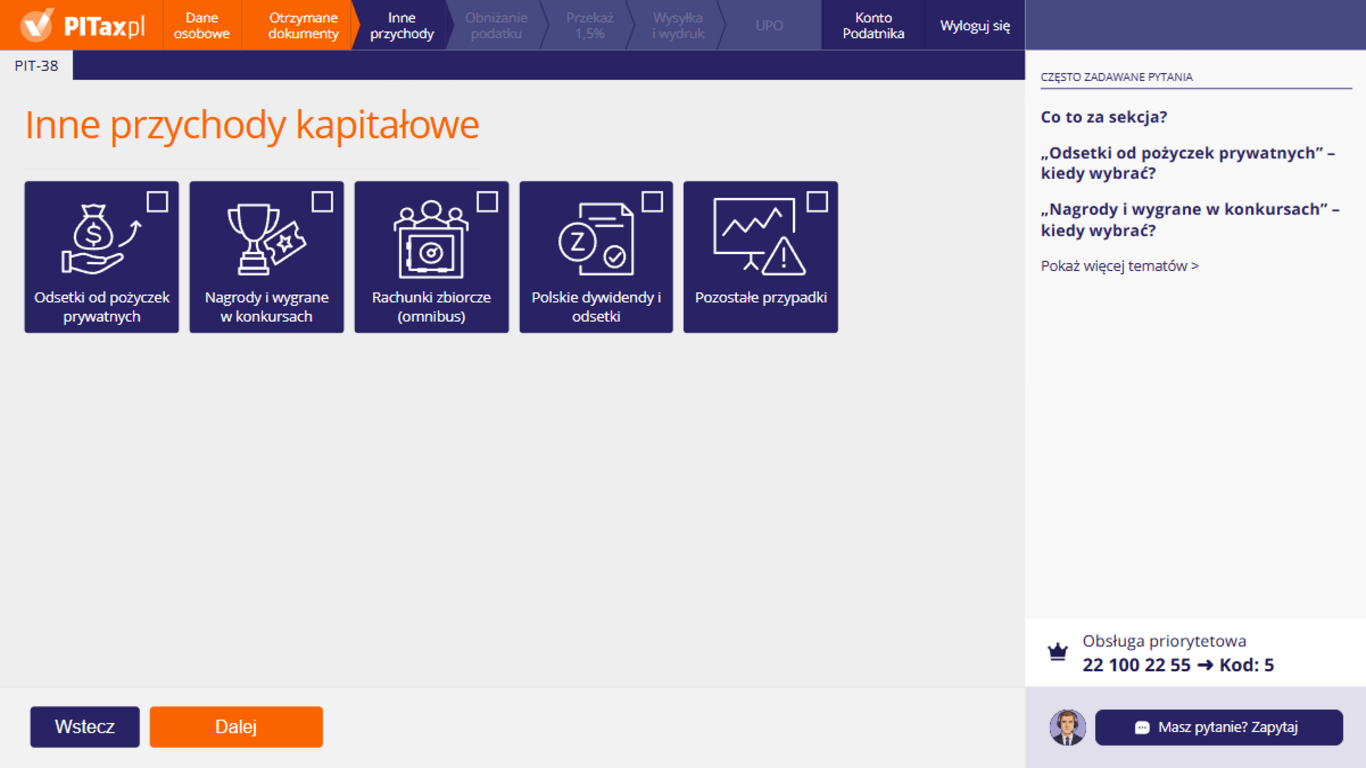The height and width of the screenshot is (768, 1366).
Task: Click the consultant avatar icon
Action: [1067, 727]
